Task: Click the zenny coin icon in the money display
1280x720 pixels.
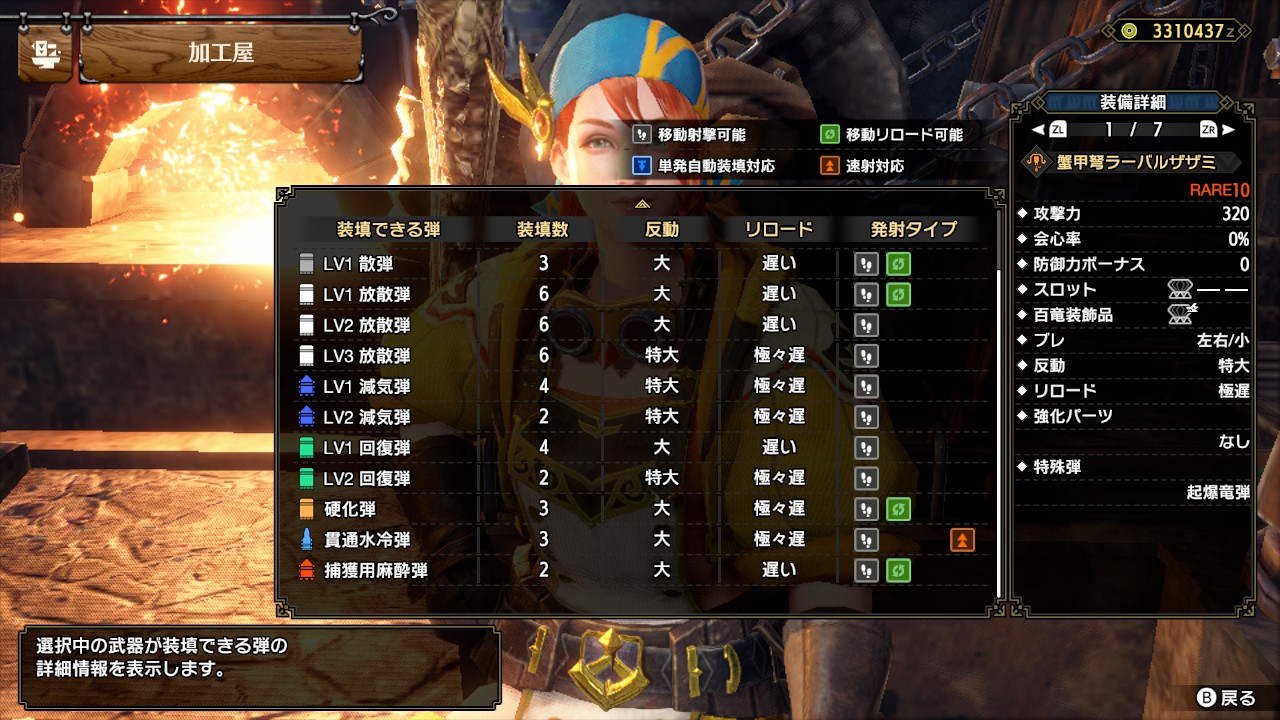Action: 1128,30
